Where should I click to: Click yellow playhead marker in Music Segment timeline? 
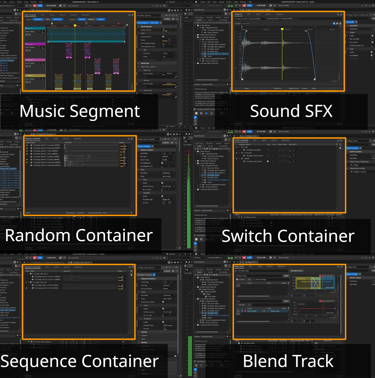[x=75, y=26]
